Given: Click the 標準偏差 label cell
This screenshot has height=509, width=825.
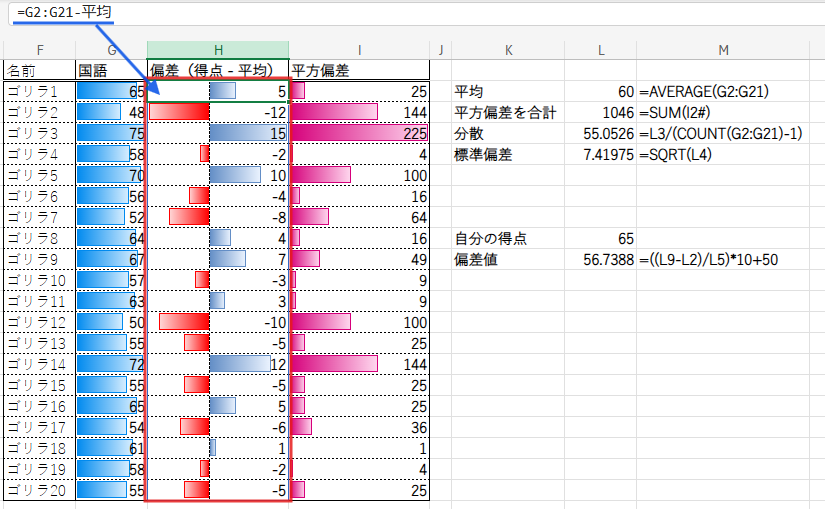Looking at the screenshot, I should coord(508,154).
